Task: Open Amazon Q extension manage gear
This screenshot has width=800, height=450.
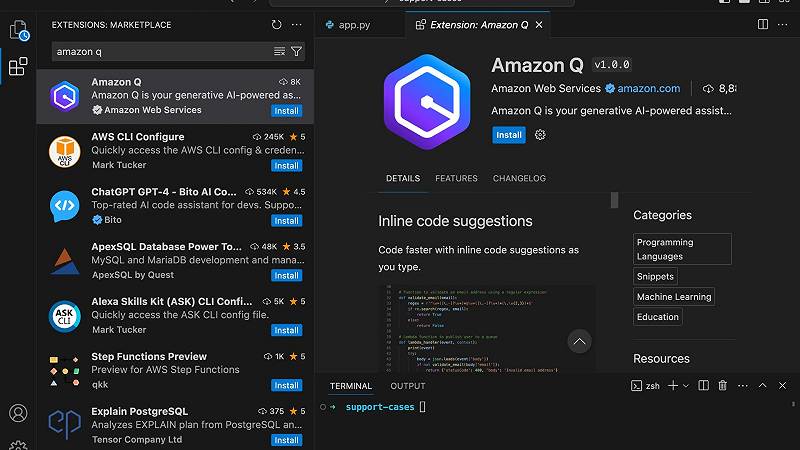Action: click(540, 135)
